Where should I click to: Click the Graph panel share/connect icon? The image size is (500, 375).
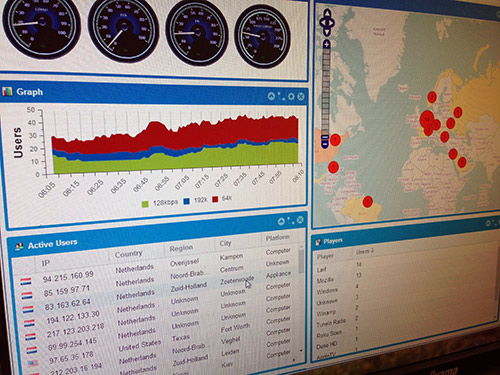point(281,97)
